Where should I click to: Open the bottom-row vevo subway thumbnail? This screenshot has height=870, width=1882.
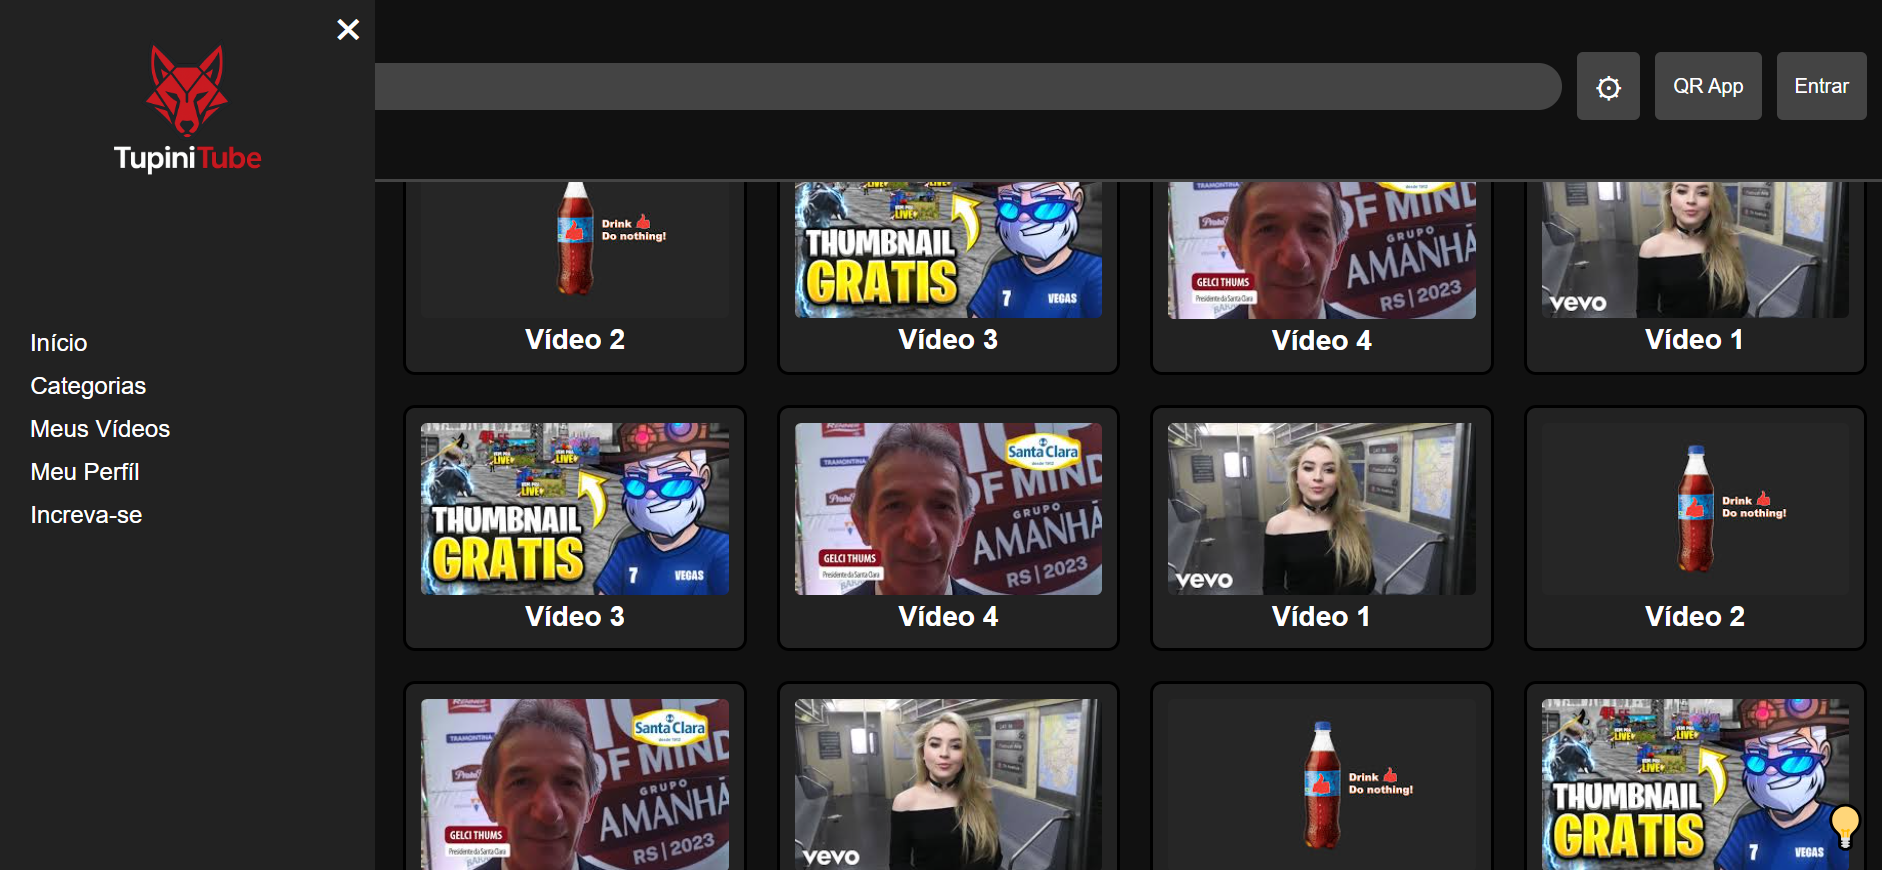[948, 784]
